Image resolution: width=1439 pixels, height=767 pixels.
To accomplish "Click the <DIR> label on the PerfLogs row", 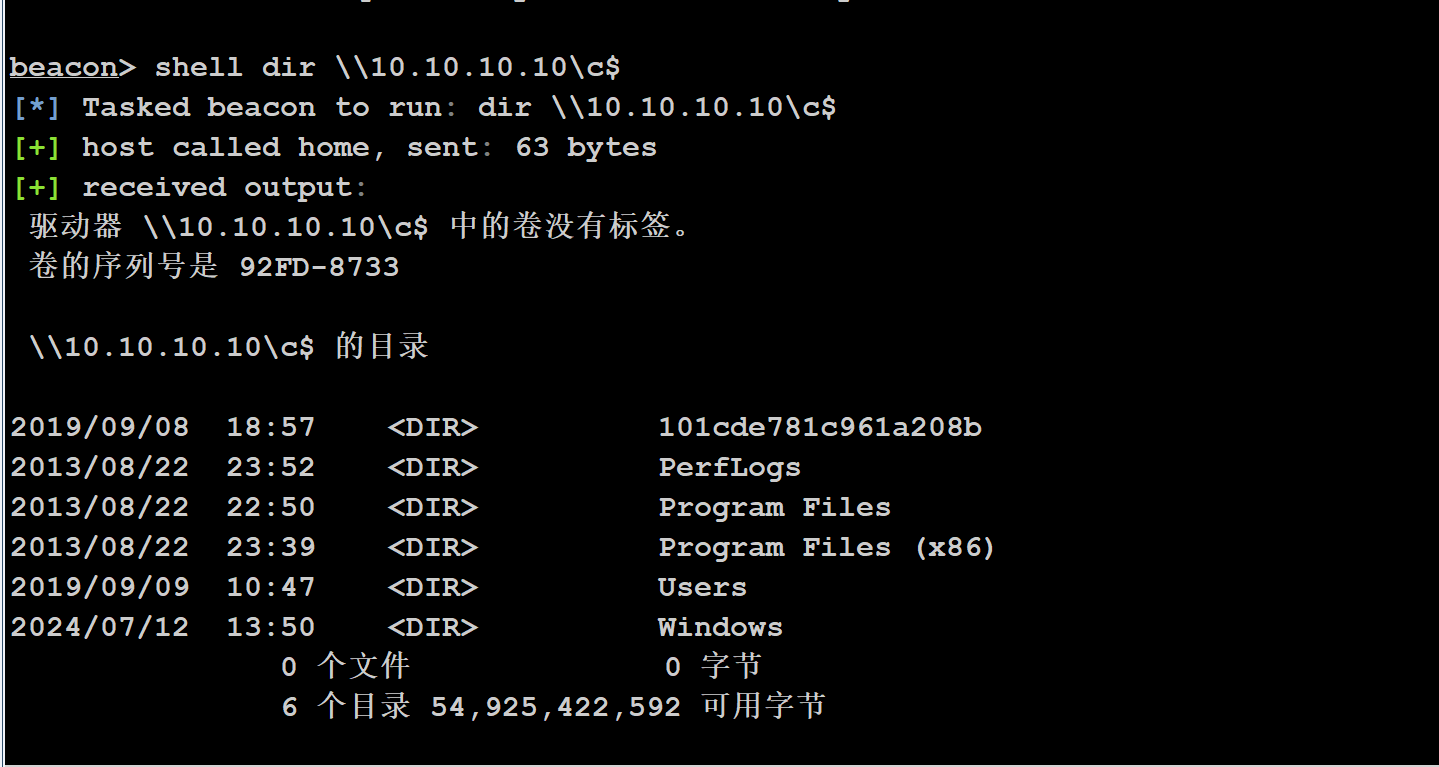I will pyautogui.click(x=433, y=468).
